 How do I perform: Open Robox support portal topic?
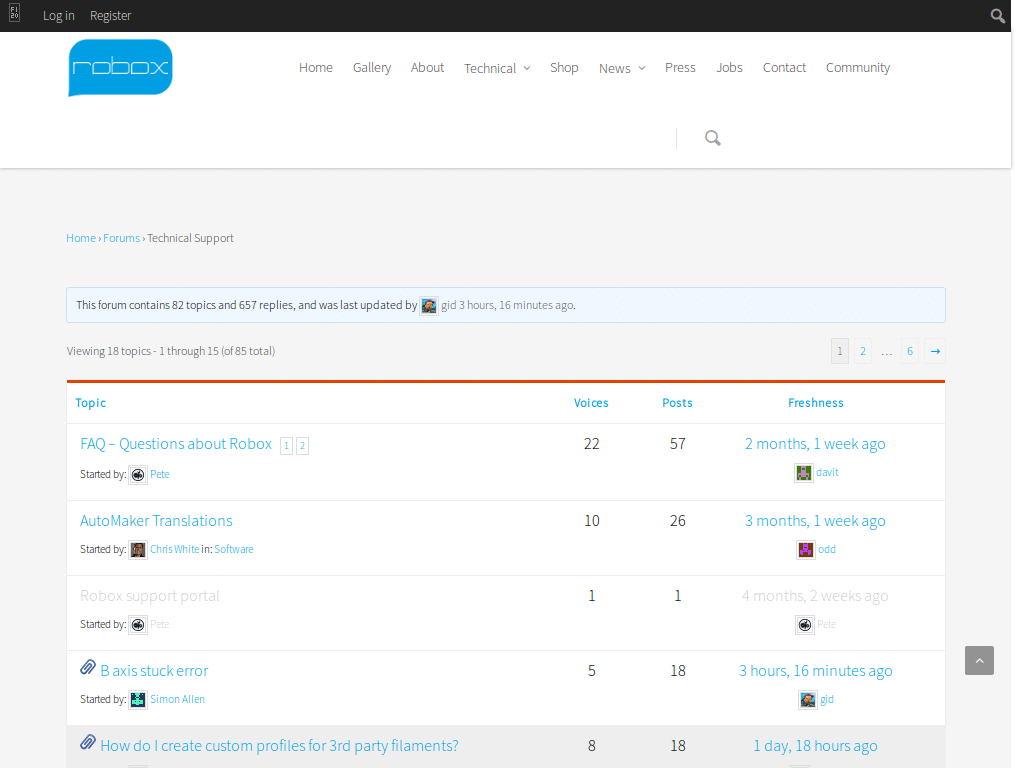150,596
